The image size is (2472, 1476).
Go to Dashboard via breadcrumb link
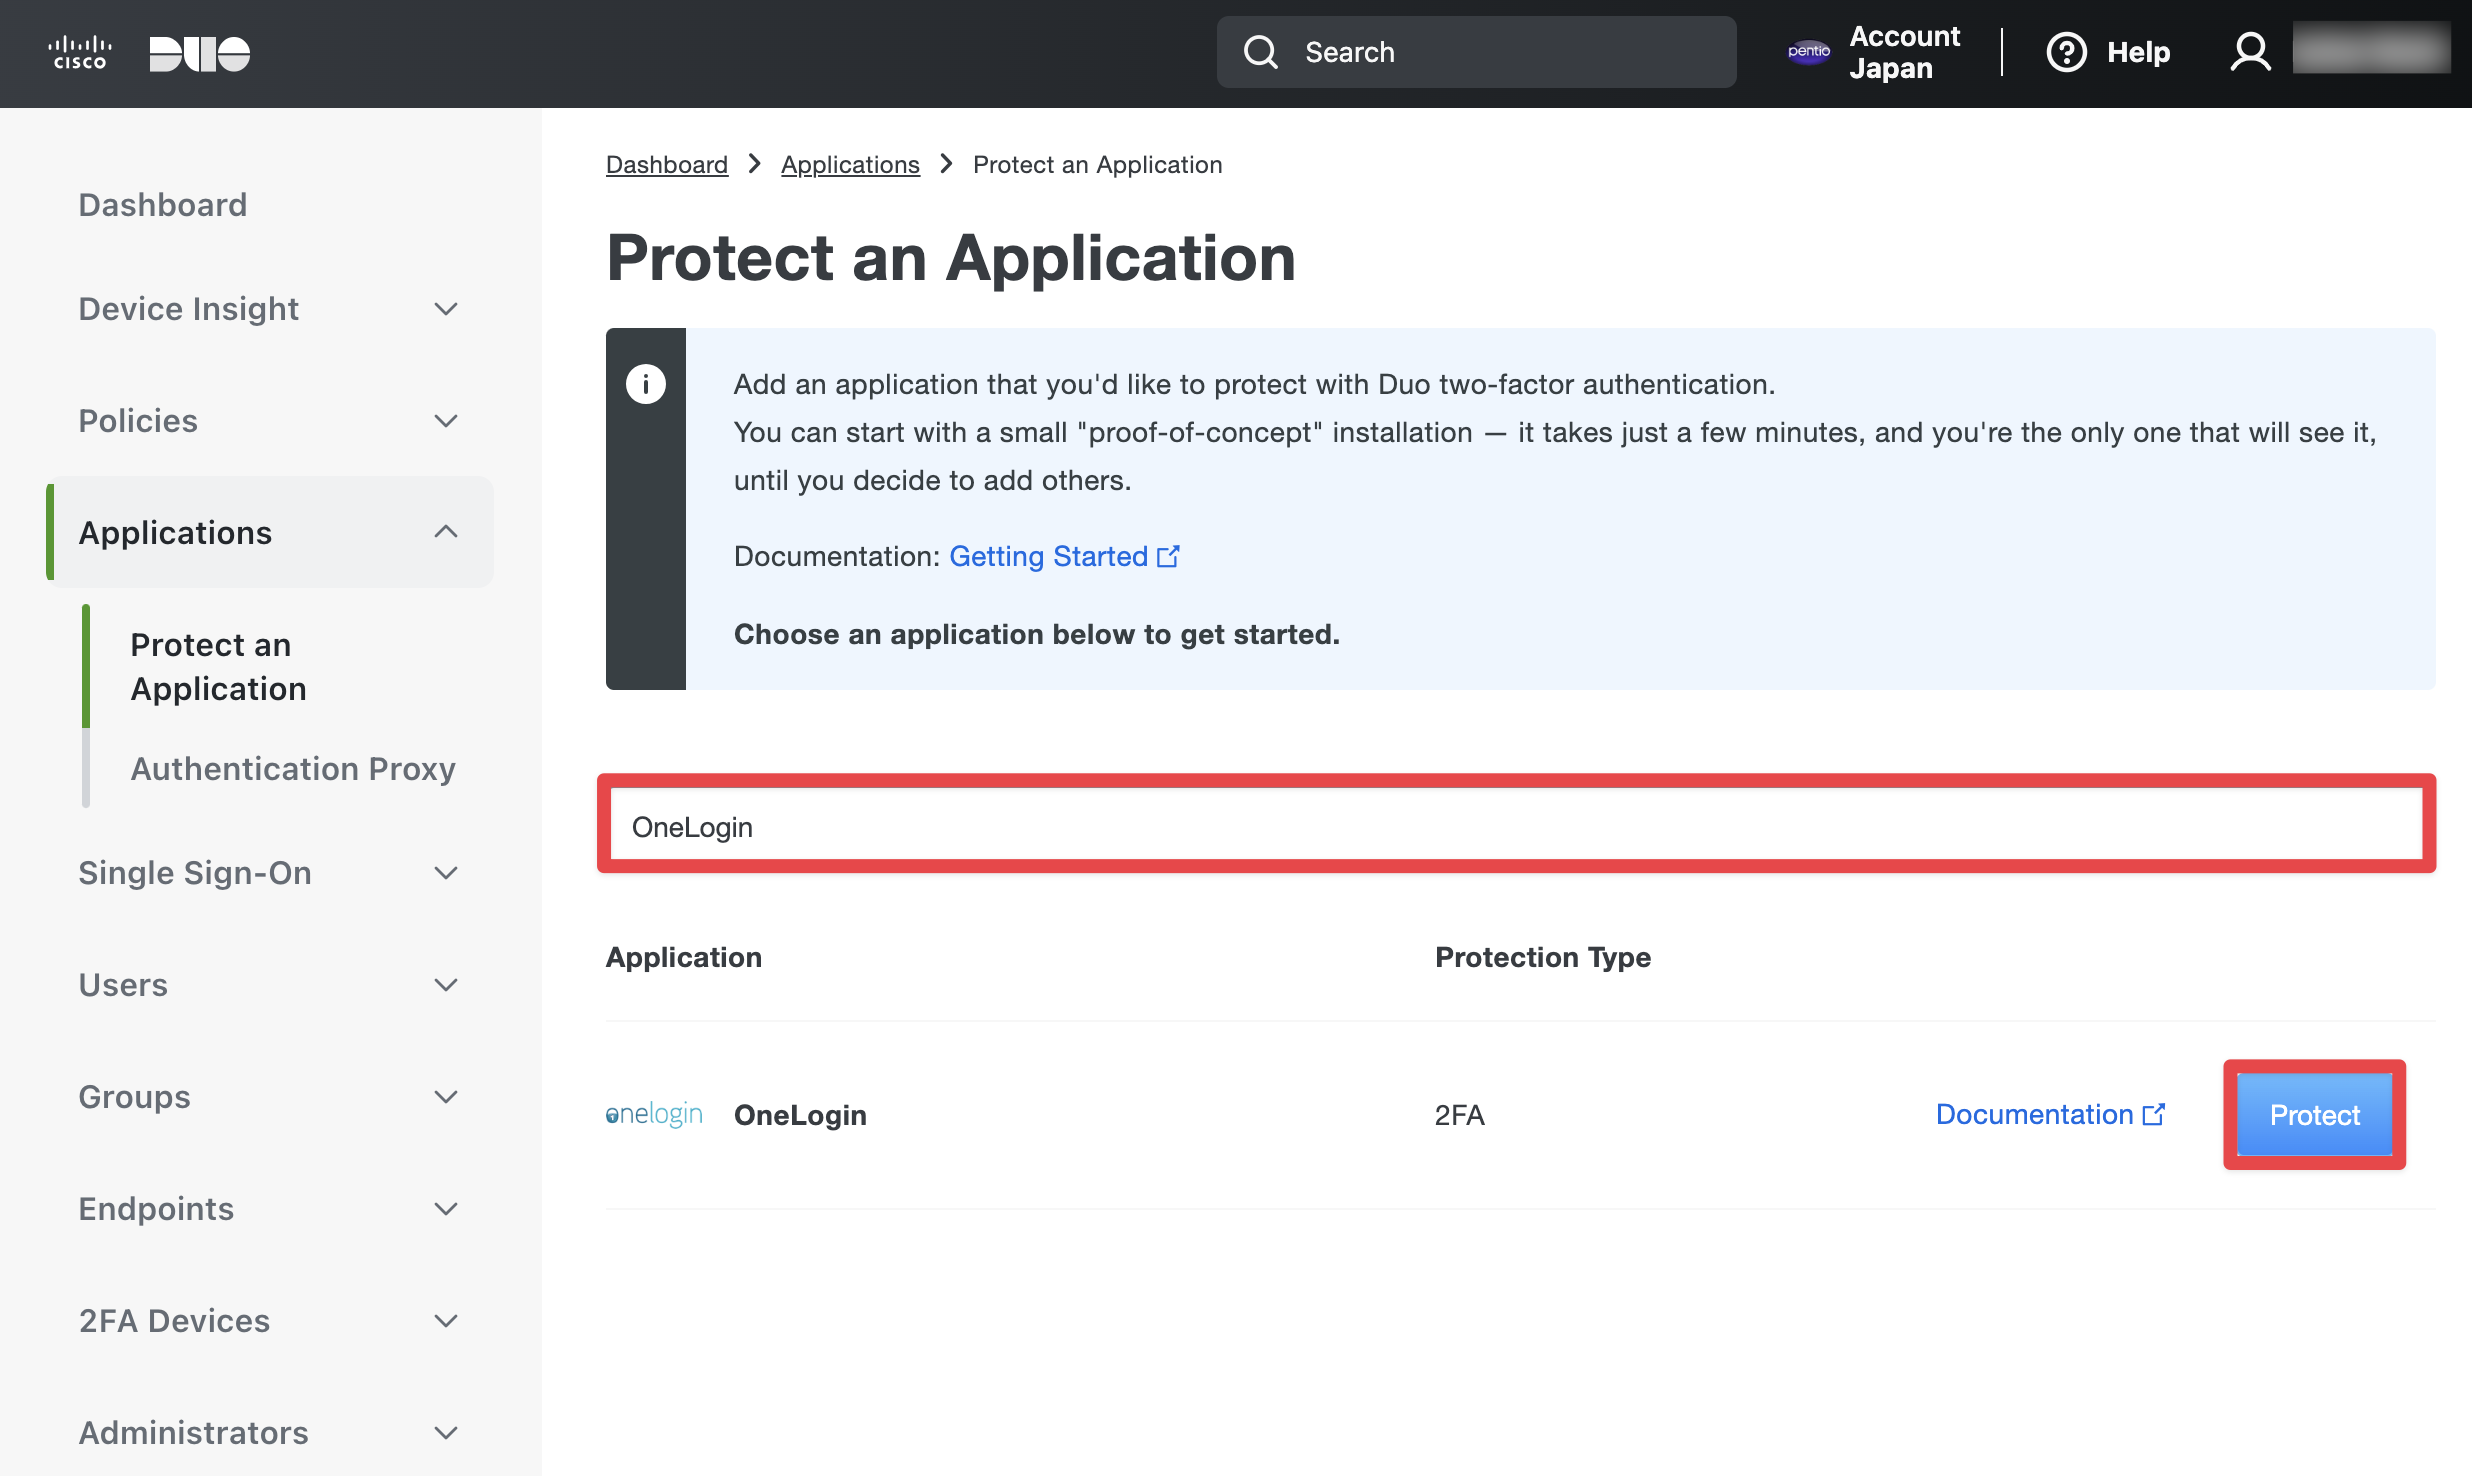[x=667, y=165]
